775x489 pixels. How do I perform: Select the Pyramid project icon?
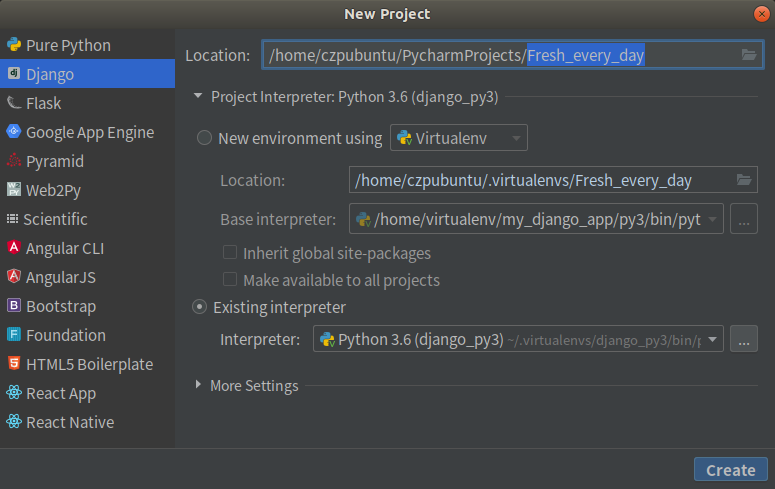[14, 161]
